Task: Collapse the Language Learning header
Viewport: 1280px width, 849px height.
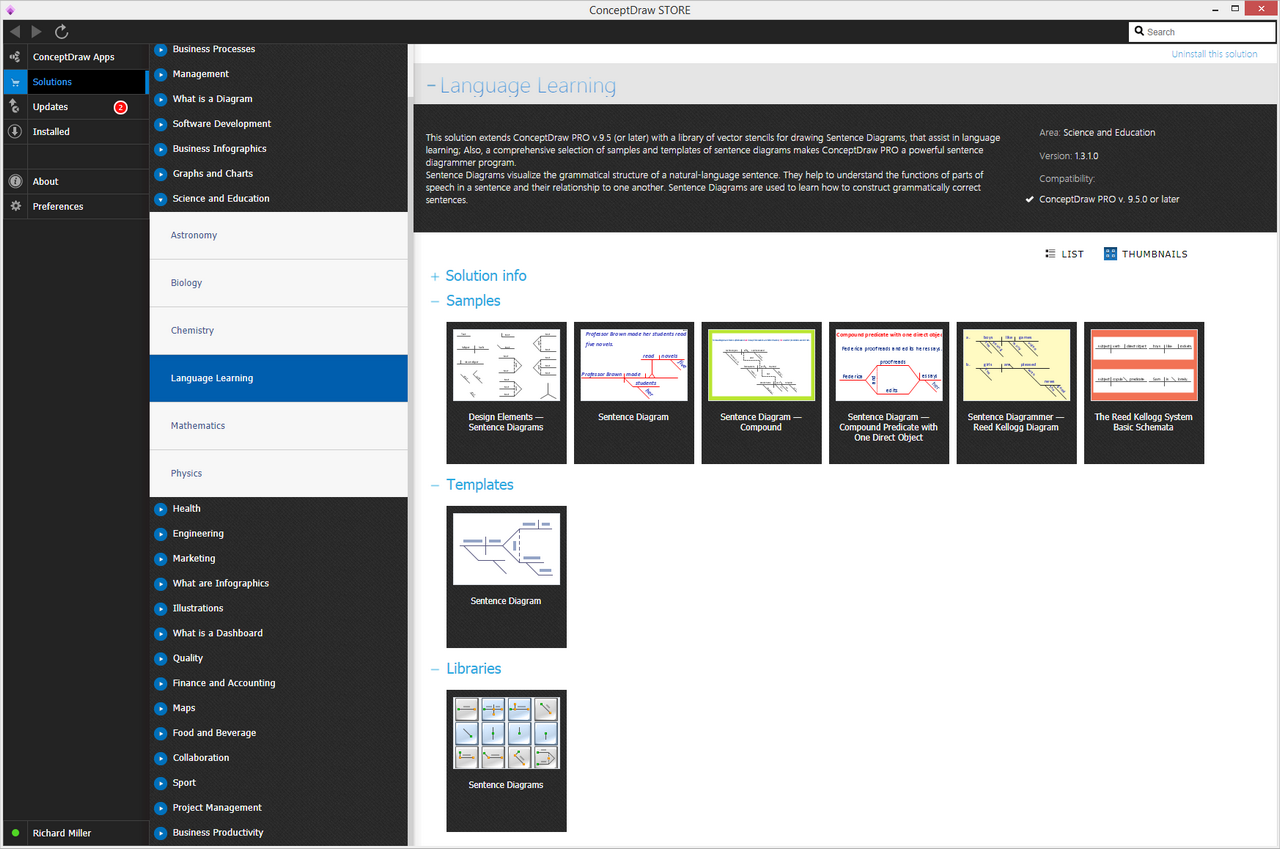Action: (431, 86)
